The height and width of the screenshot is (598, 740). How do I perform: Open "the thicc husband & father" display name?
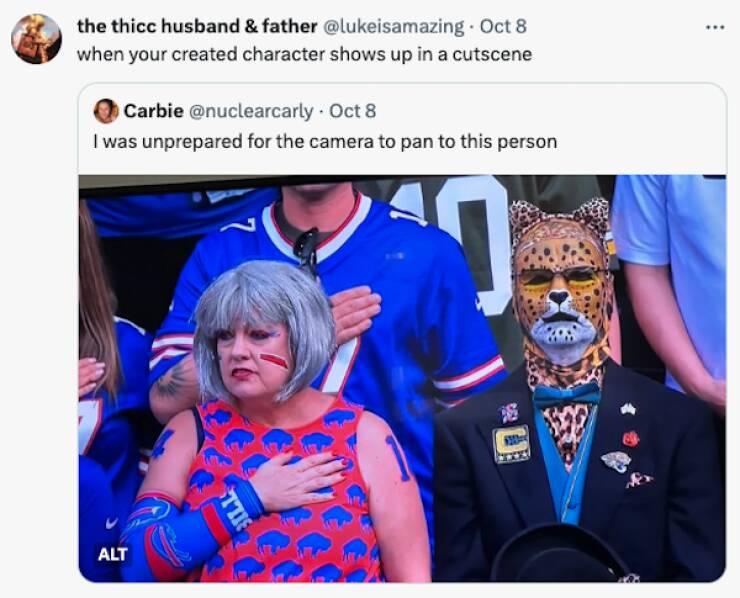click(x=197, y=26)
